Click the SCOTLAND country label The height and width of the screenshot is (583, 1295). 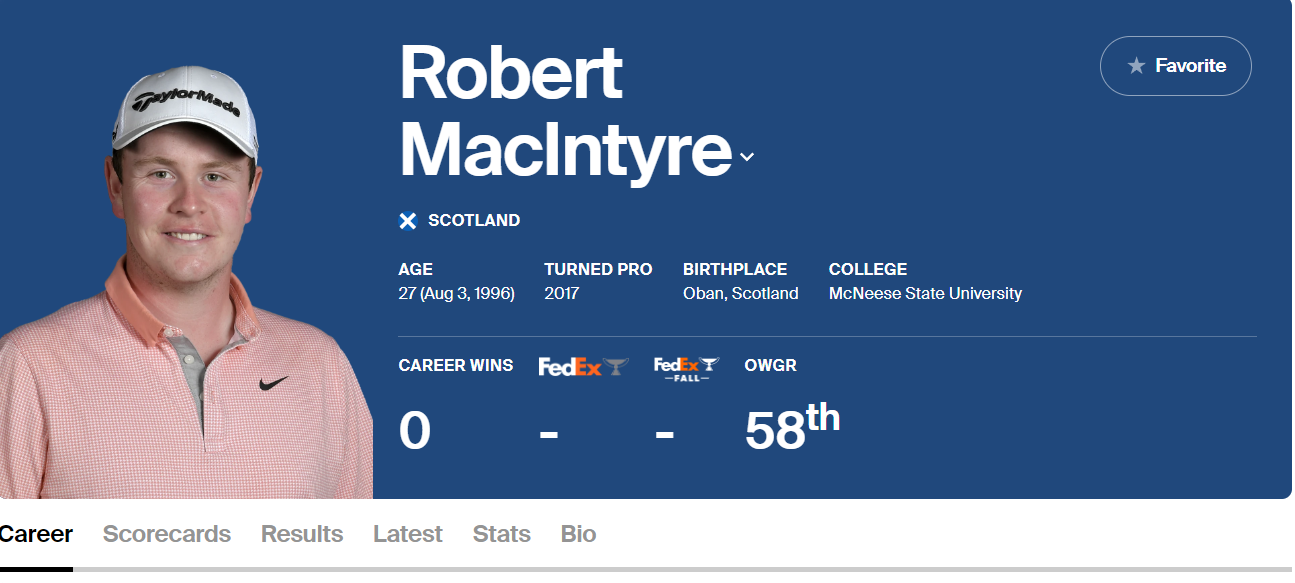point(474,221)
